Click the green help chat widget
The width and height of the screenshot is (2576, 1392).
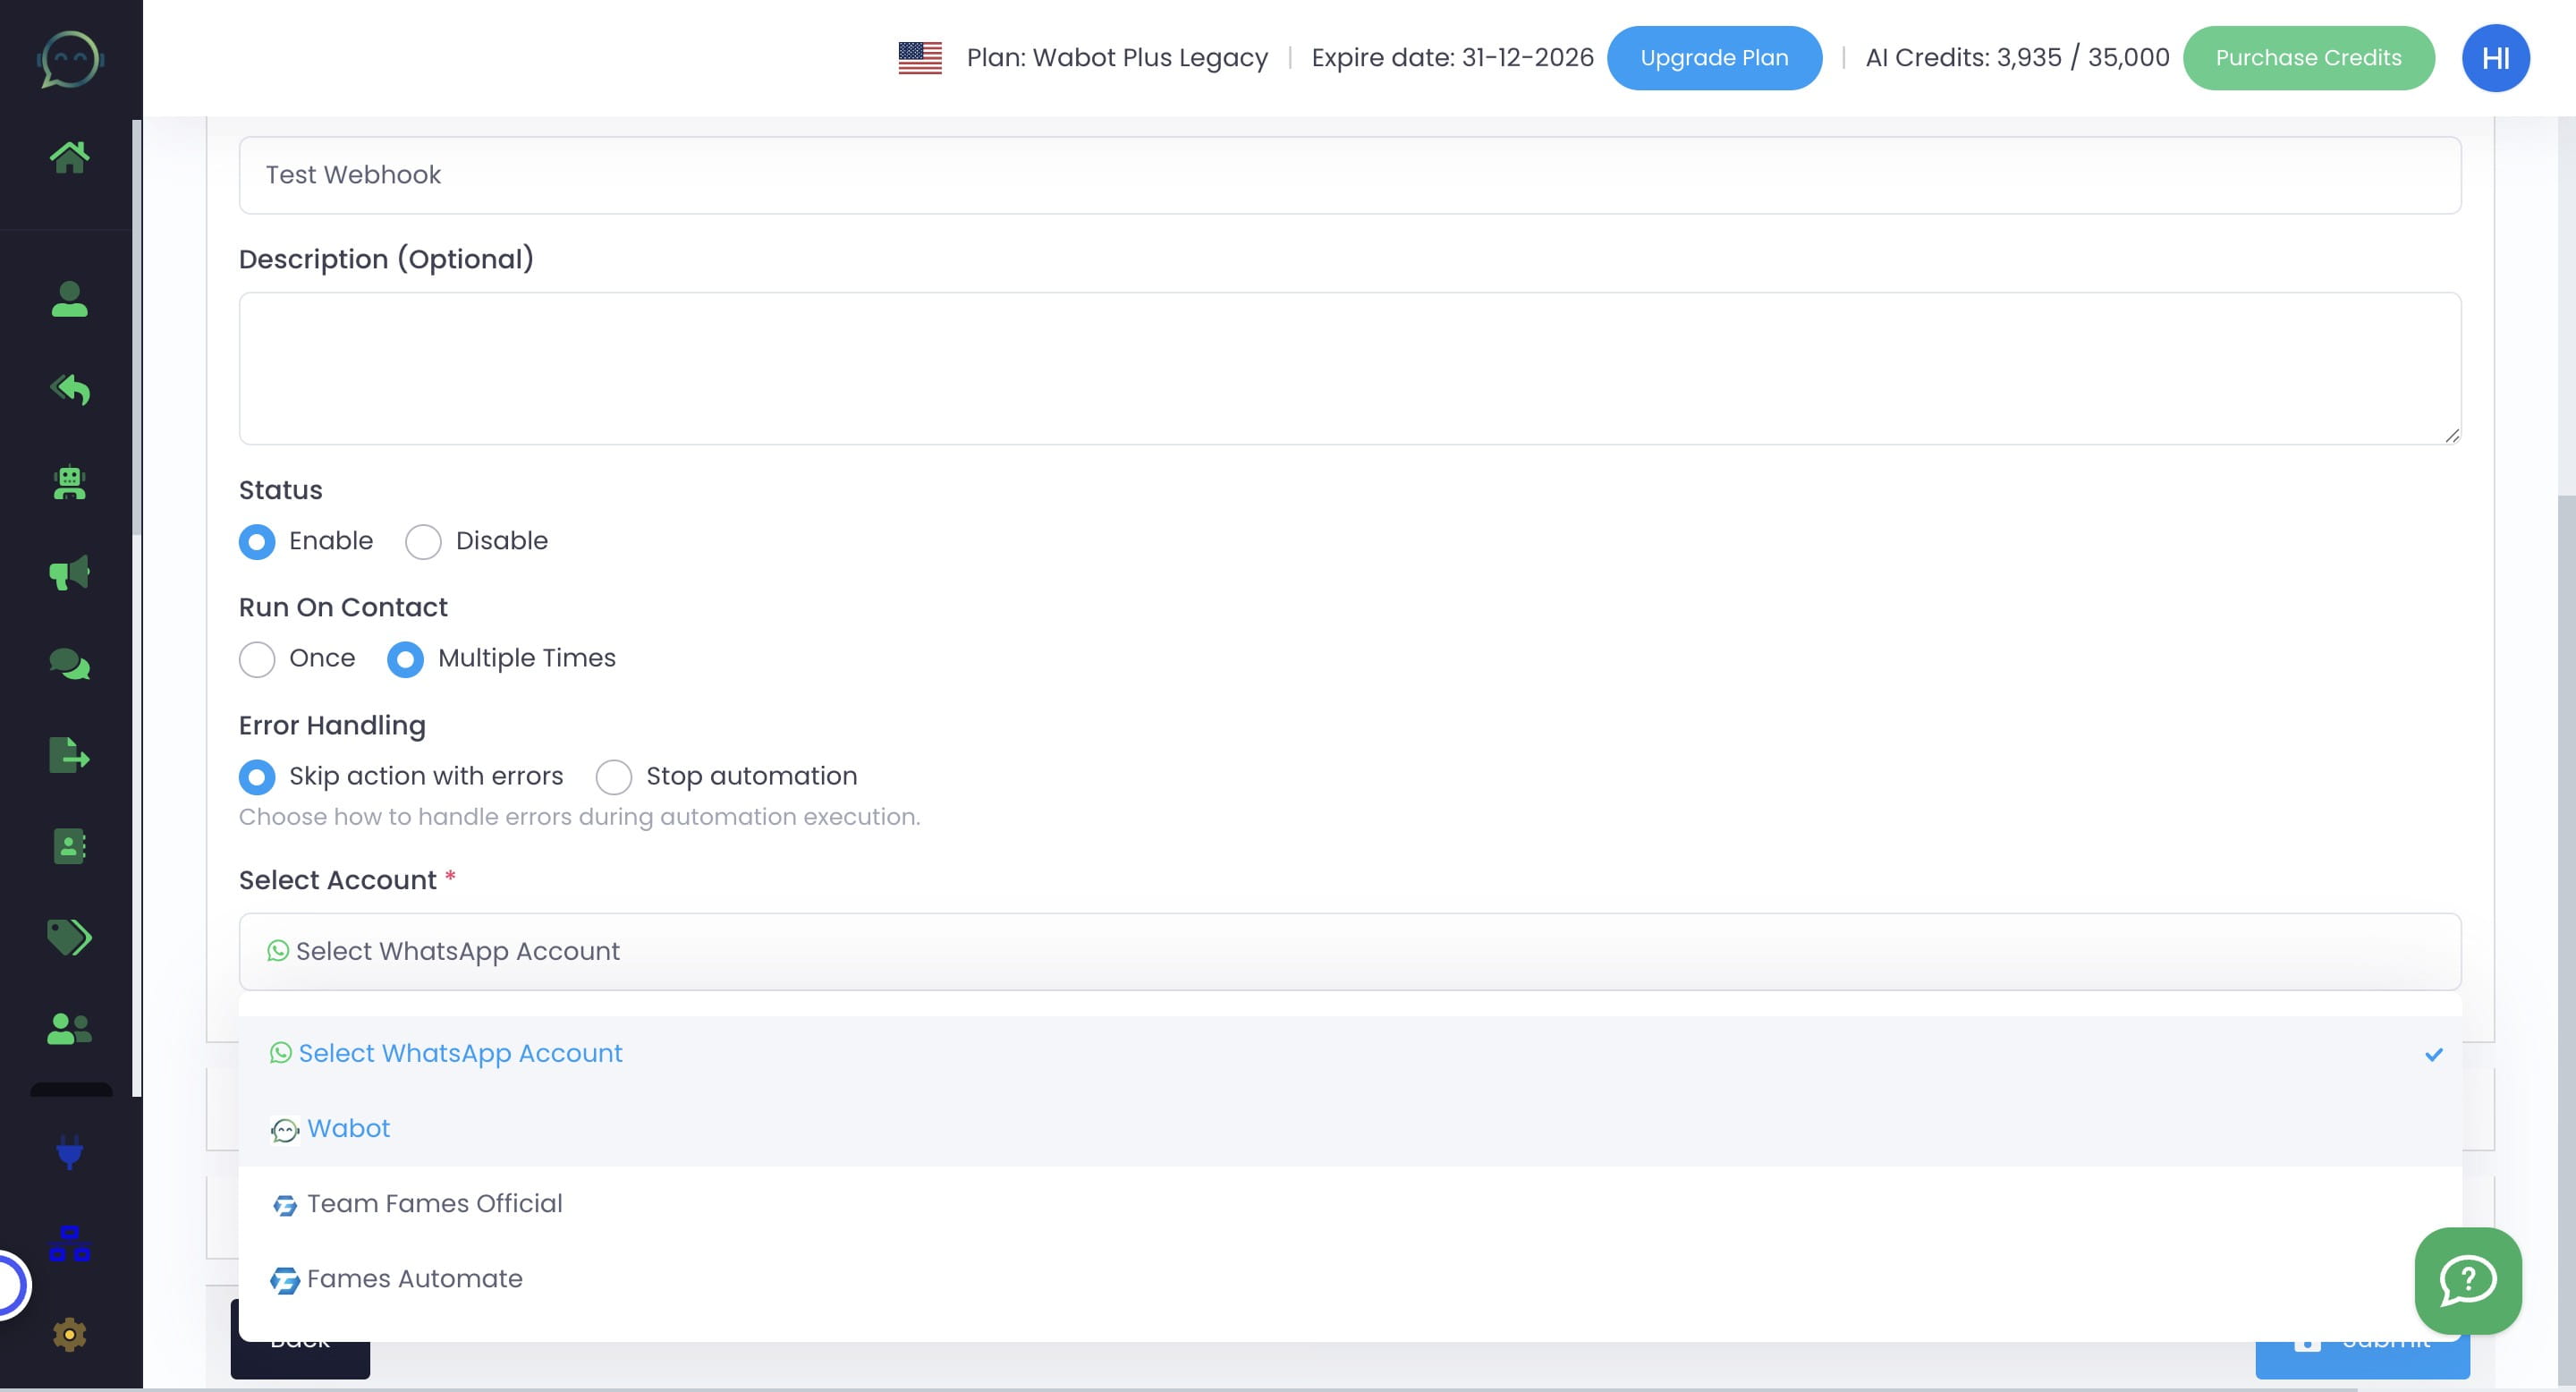point(2467,1280)
